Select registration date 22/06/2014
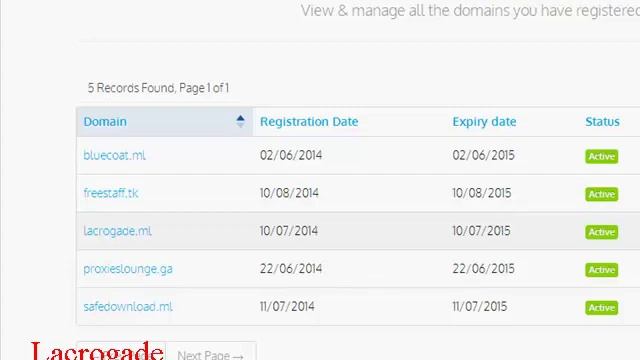This screenshot has height=360, width=640. click(x=291, y=269)
